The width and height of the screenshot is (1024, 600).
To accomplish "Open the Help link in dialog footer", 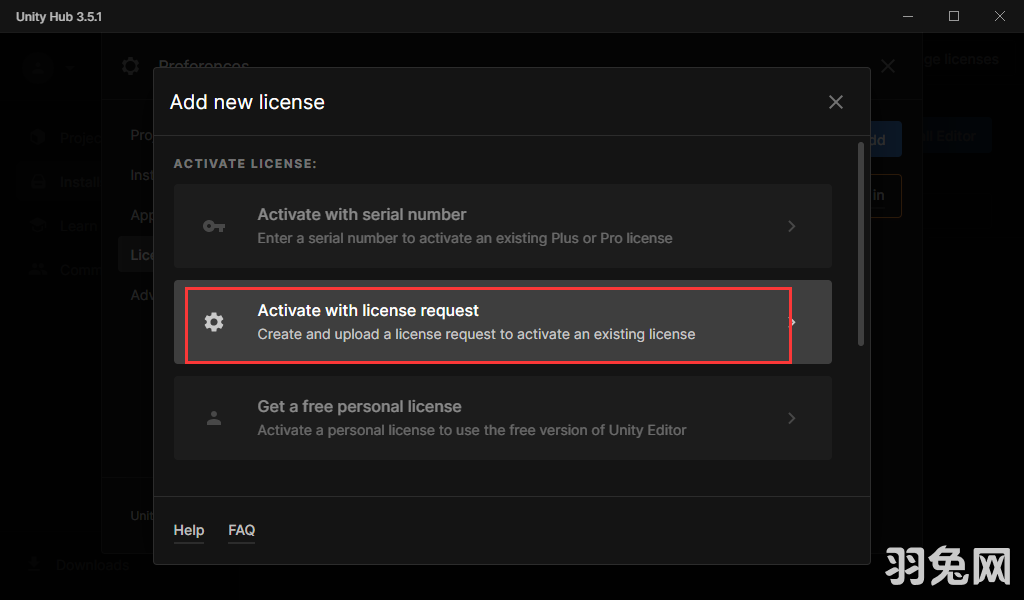I will 189,530.
